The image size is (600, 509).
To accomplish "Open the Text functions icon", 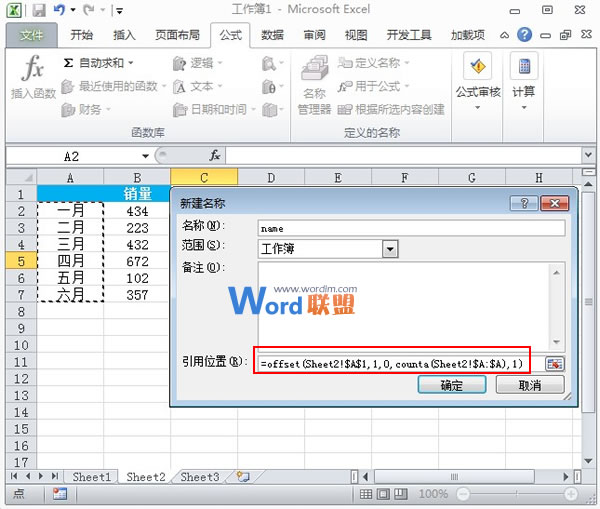I will pos(179,86).
